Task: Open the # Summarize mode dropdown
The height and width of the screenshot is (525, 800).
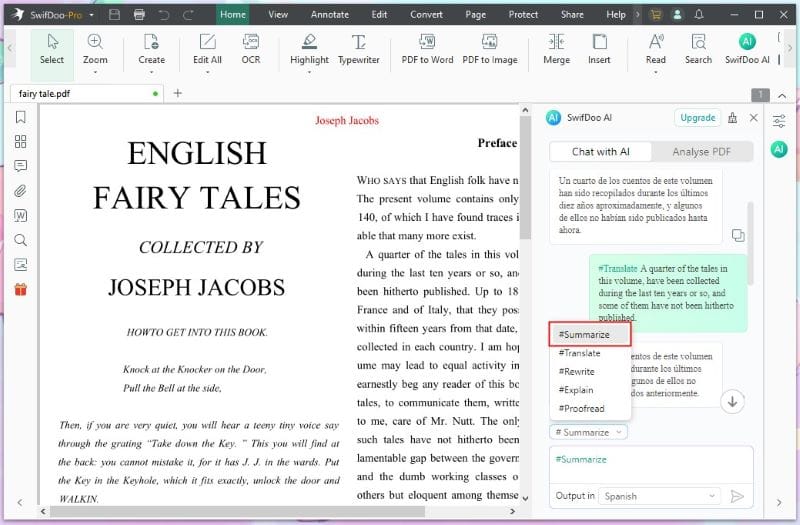Action: [588, 432]
